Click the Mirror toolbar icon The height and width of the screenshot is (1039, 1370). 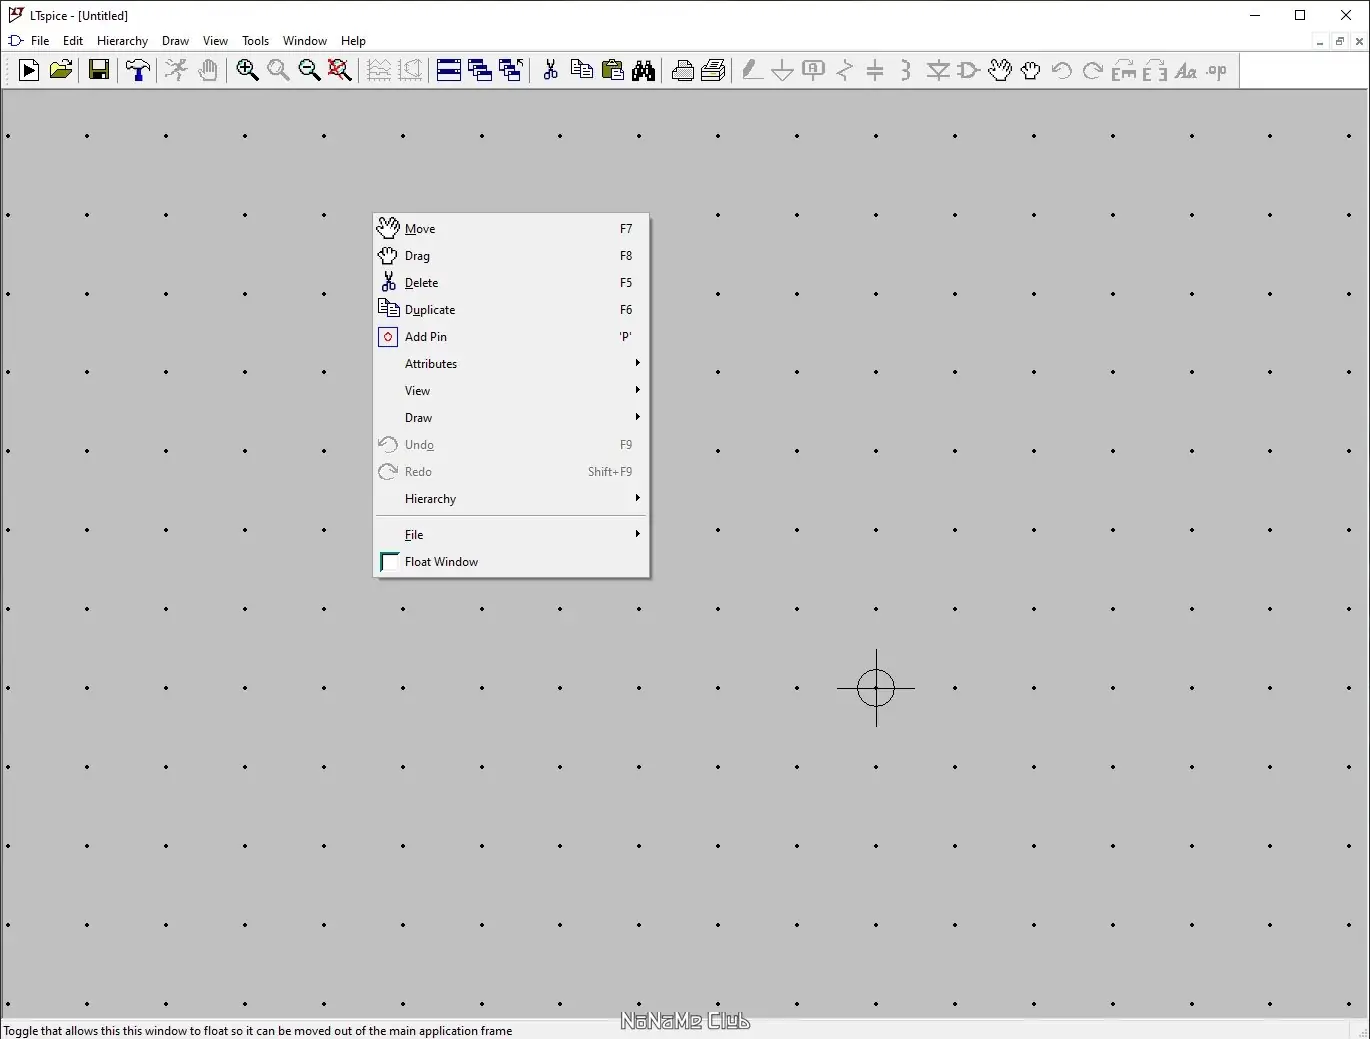pos(1155,70)
